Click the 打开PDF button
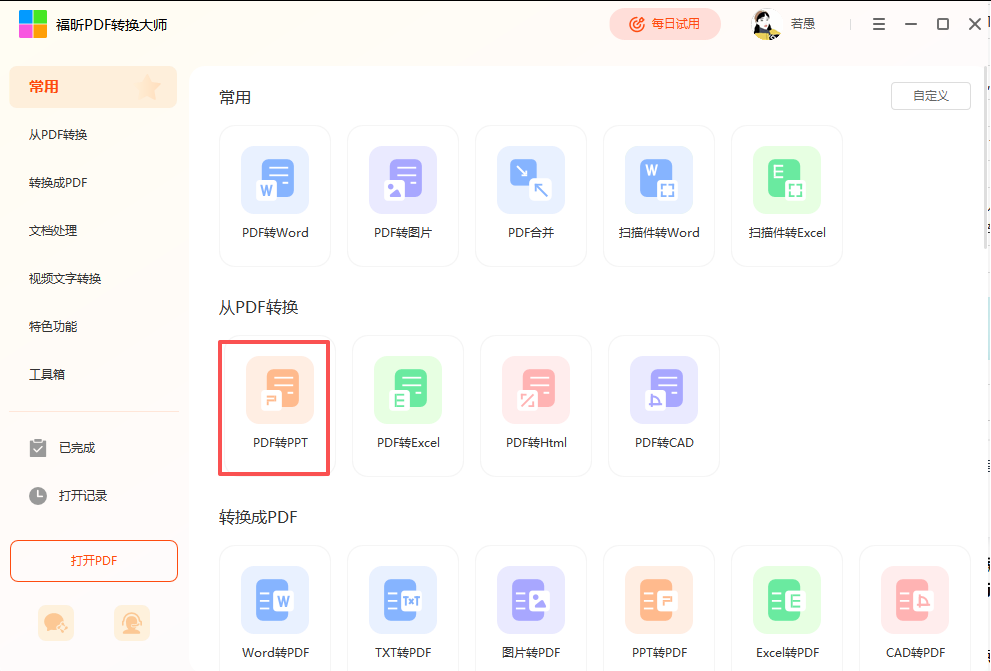Viewport: 991px width, 671px height. click(94, 560)
